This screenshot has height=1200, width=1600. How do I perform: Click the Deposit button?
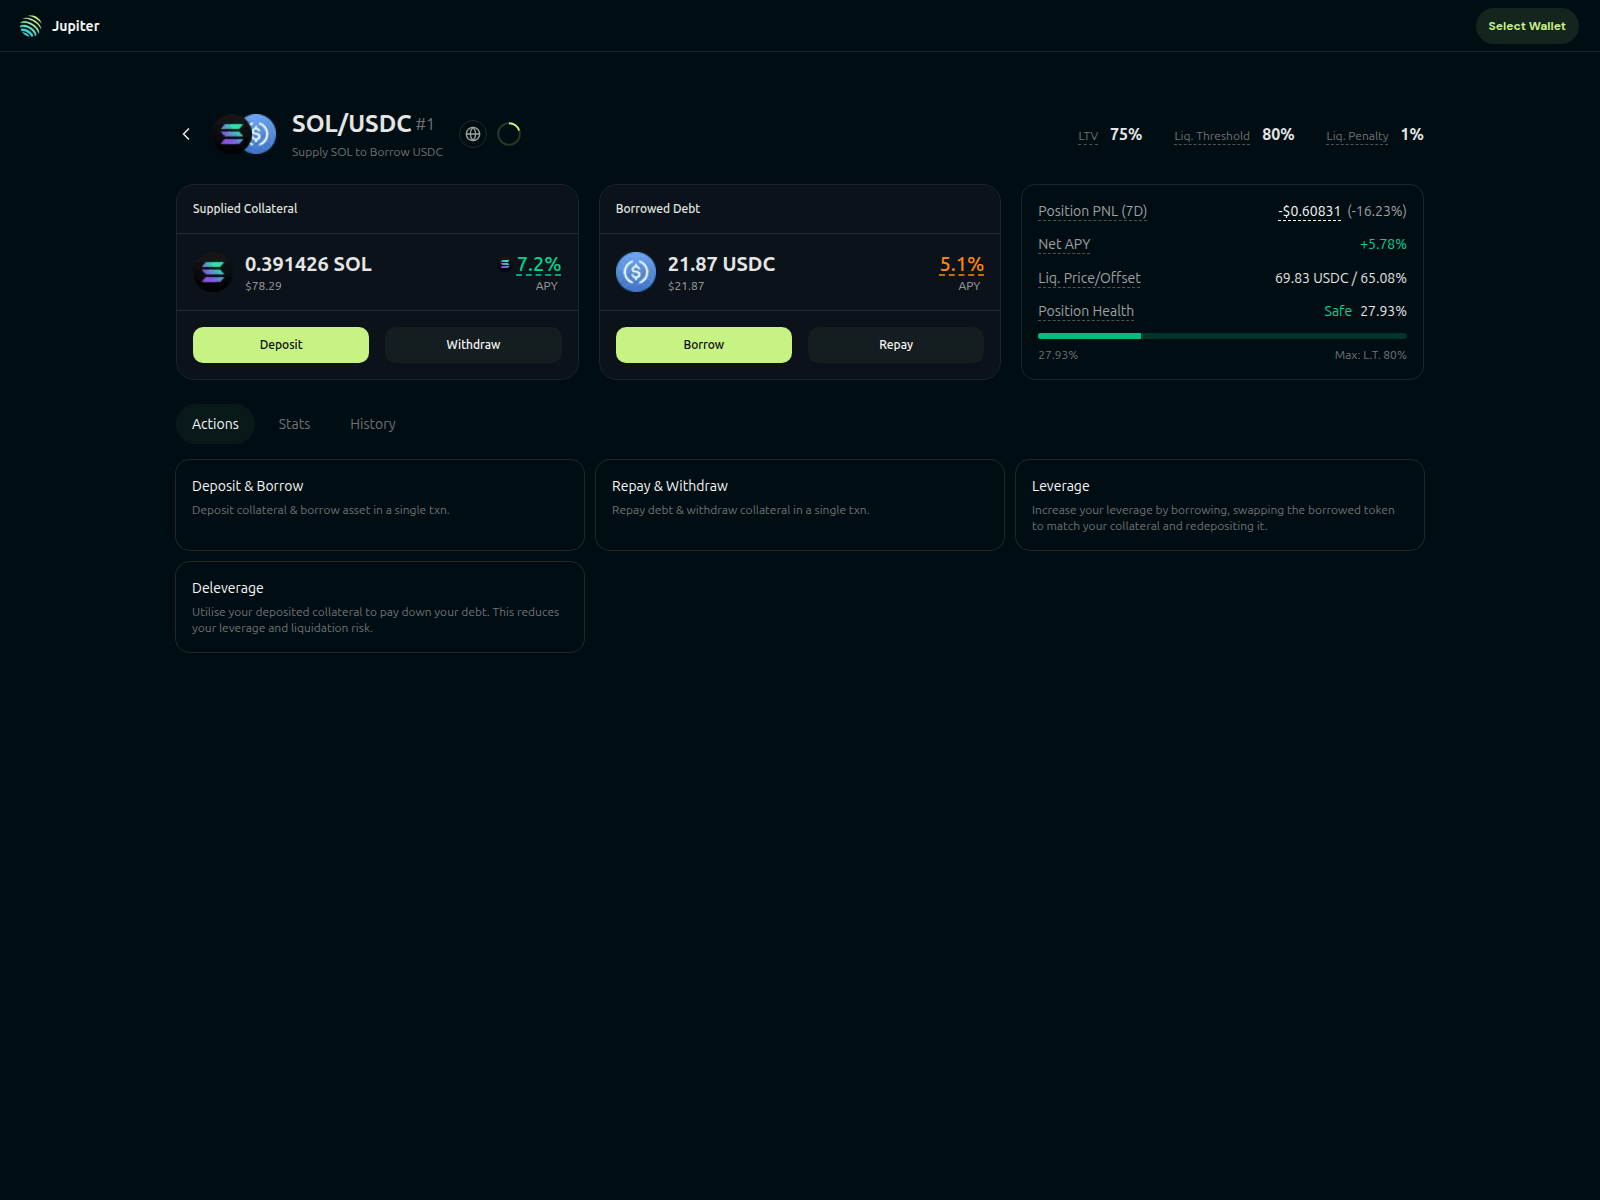[x=280, y=344]
